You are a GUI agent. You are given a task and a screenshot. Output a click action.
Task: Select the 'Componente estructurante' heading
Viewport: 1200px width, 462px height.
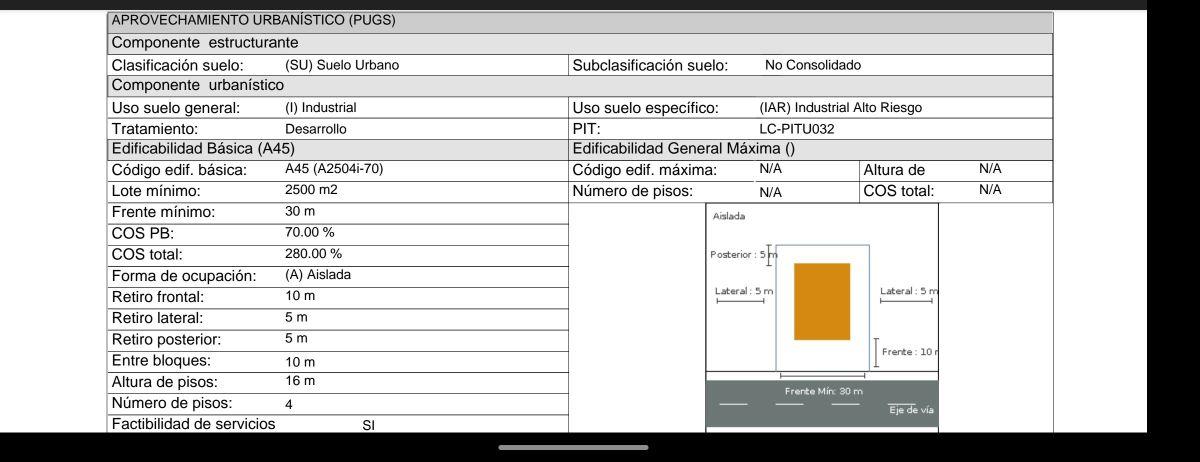205,43
